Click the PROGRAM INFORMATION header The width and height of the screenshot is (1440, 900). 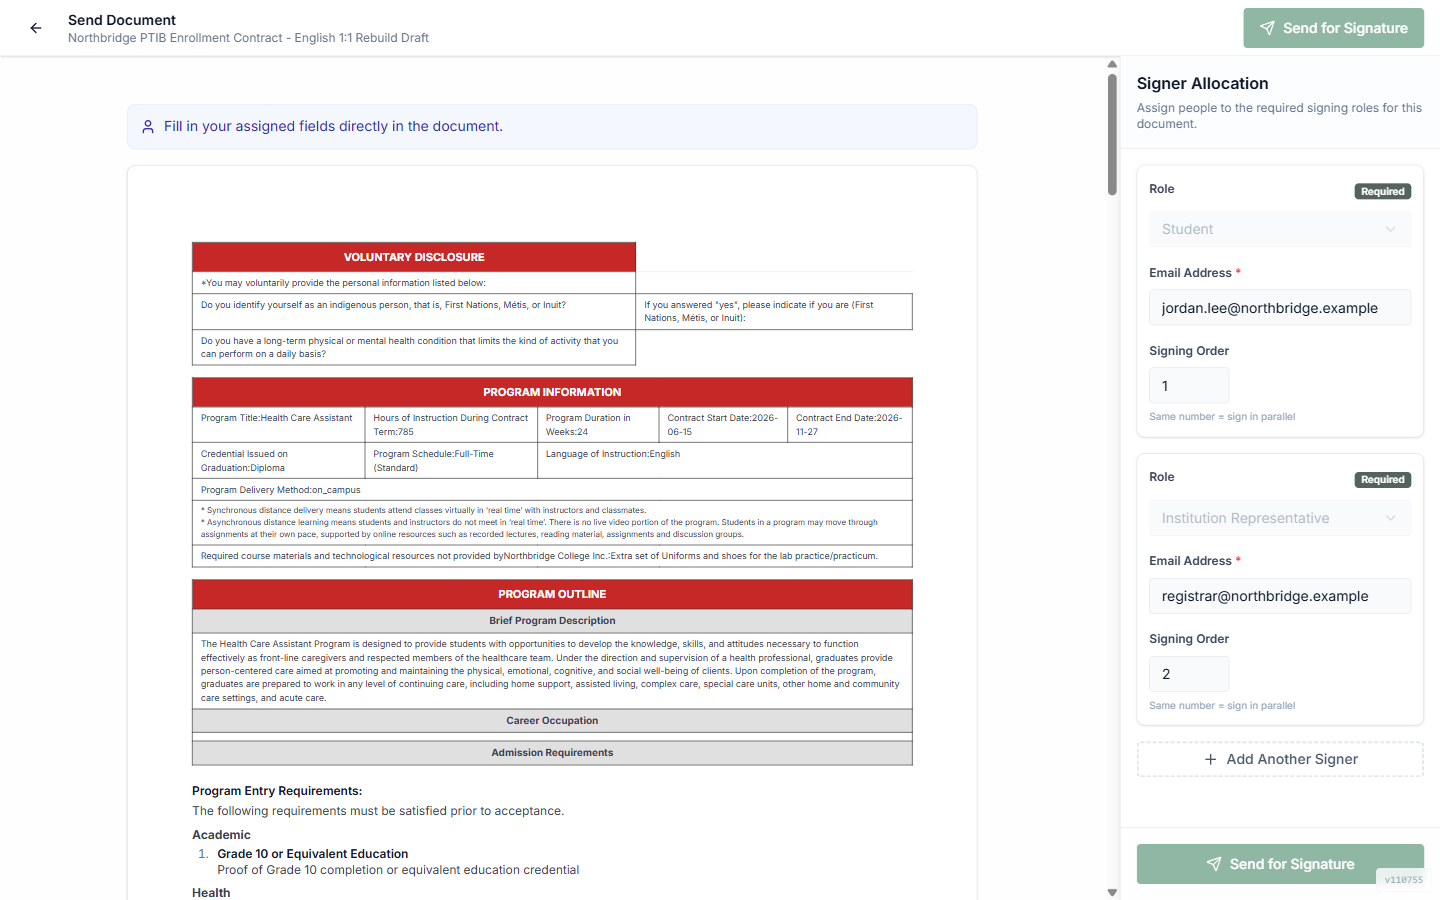click(552, 392)
